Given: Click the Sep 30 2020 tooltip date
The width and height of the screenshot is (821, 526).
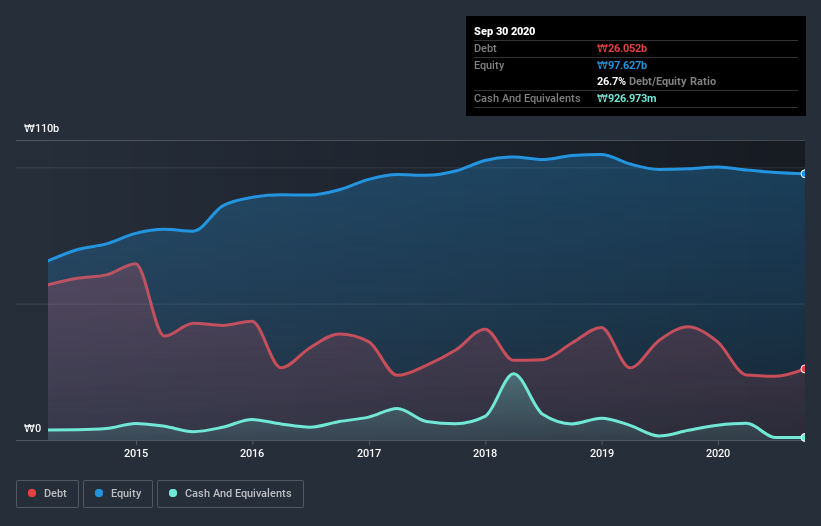Looking at the screenshot, I should (x=505, y=31).
